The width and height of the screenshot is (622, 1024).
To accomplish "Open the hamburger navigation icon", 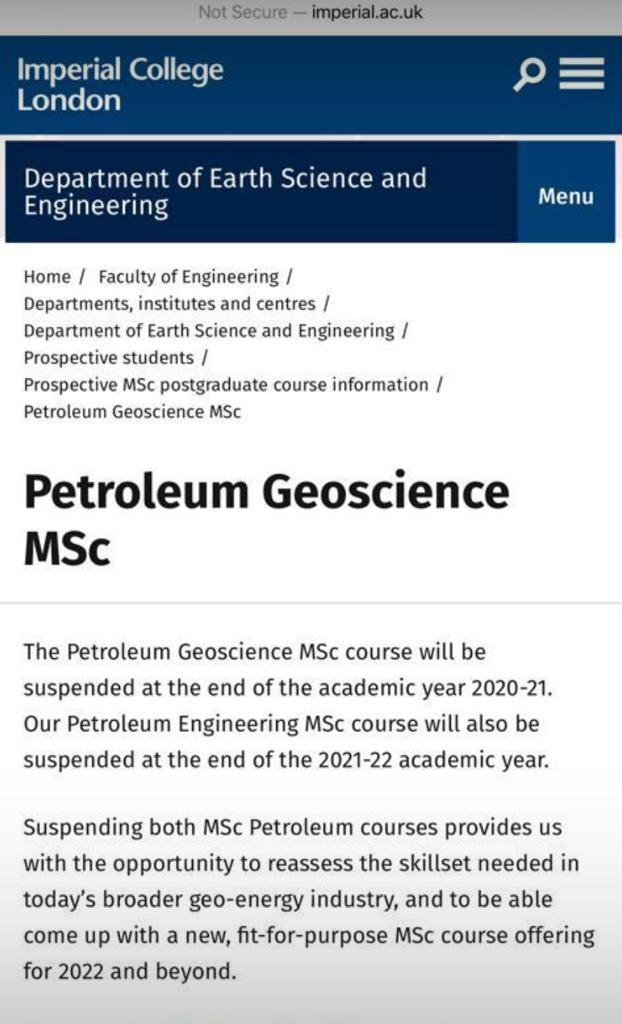I will click(581, 73).
